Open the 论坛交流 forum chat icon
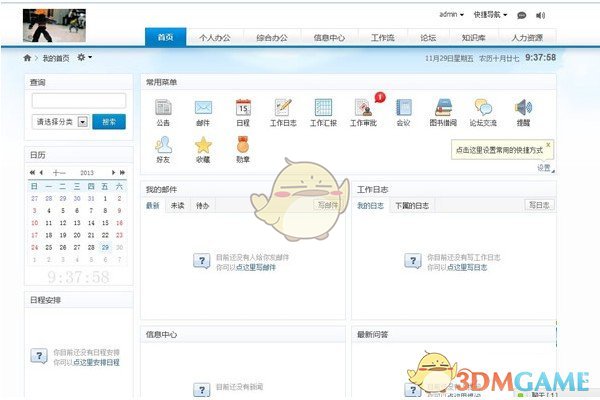 (483, 108)
